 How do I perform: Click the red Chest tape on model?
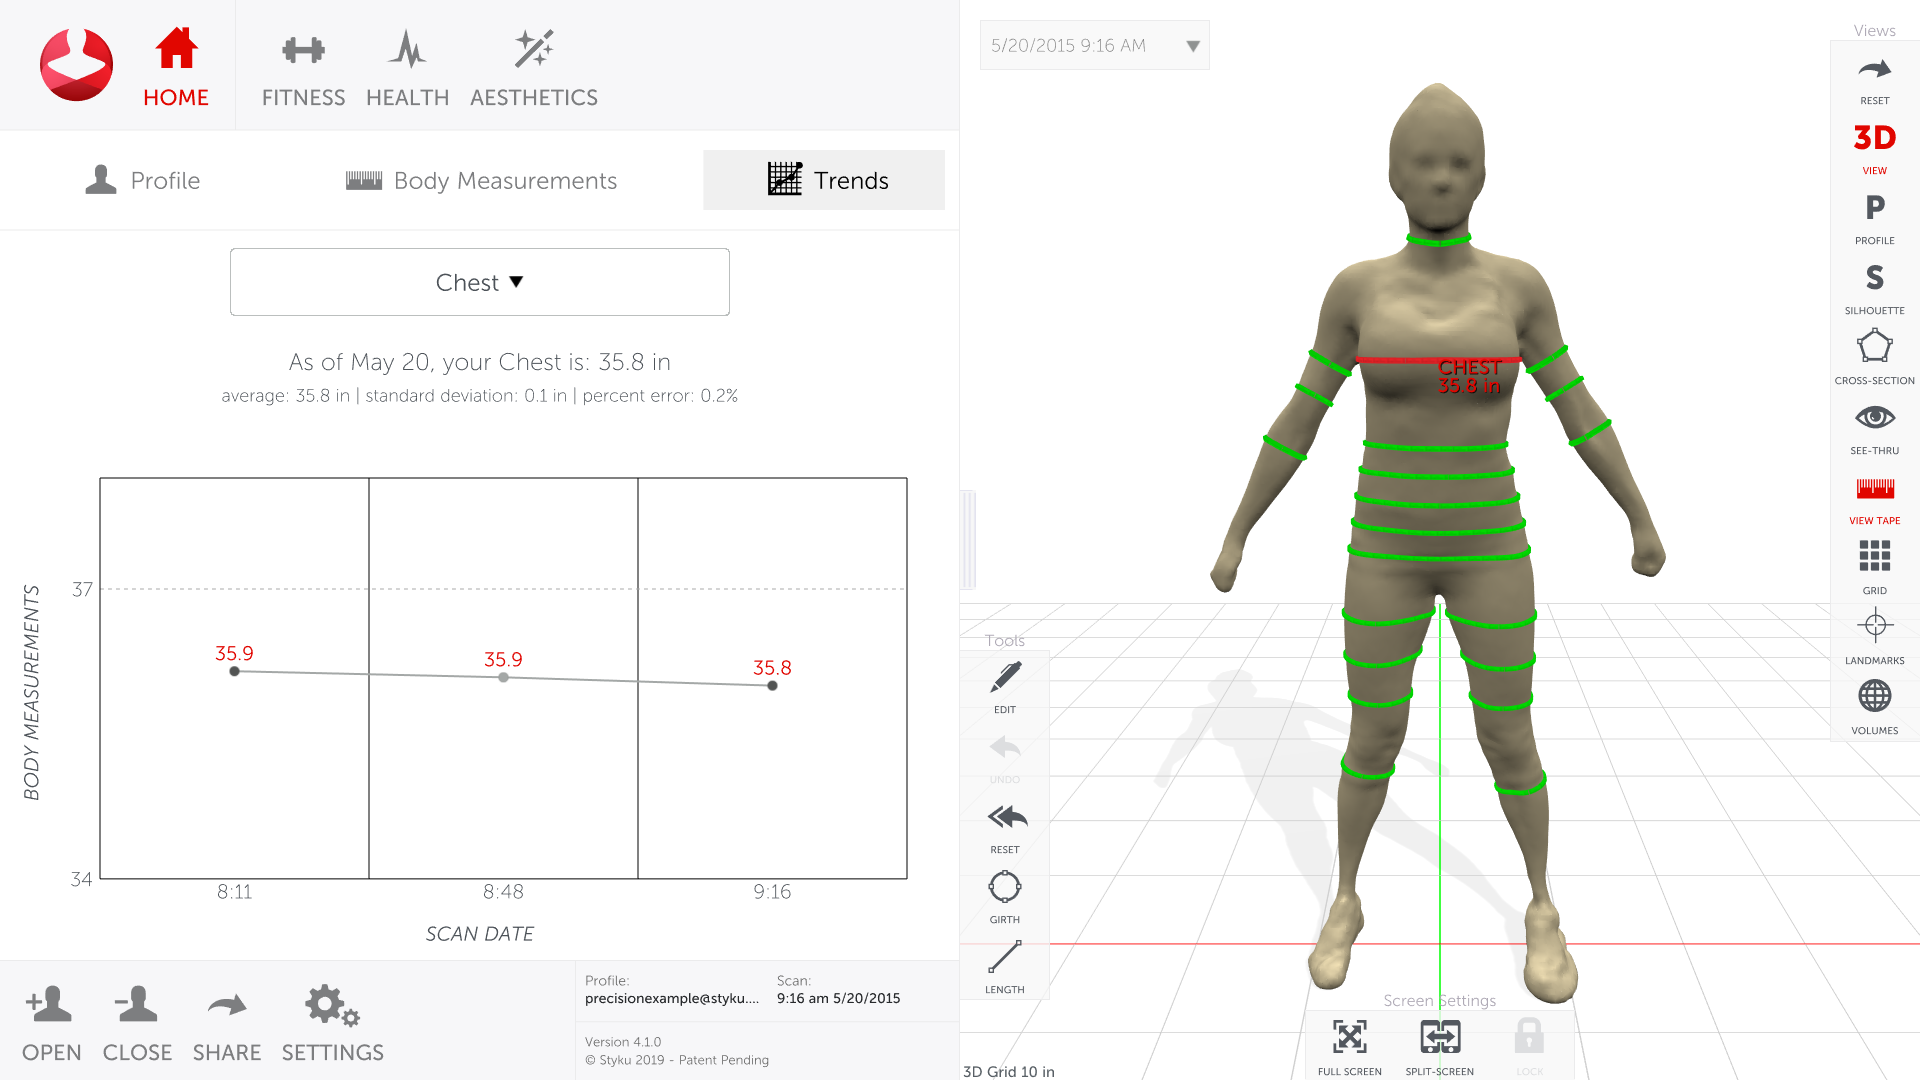[1400, 360]
